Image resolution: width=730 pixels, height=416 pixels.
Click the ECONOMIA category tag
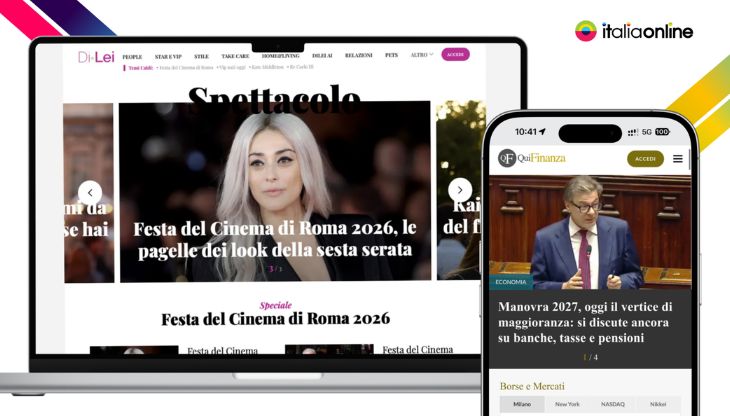[x=511, y=282]
